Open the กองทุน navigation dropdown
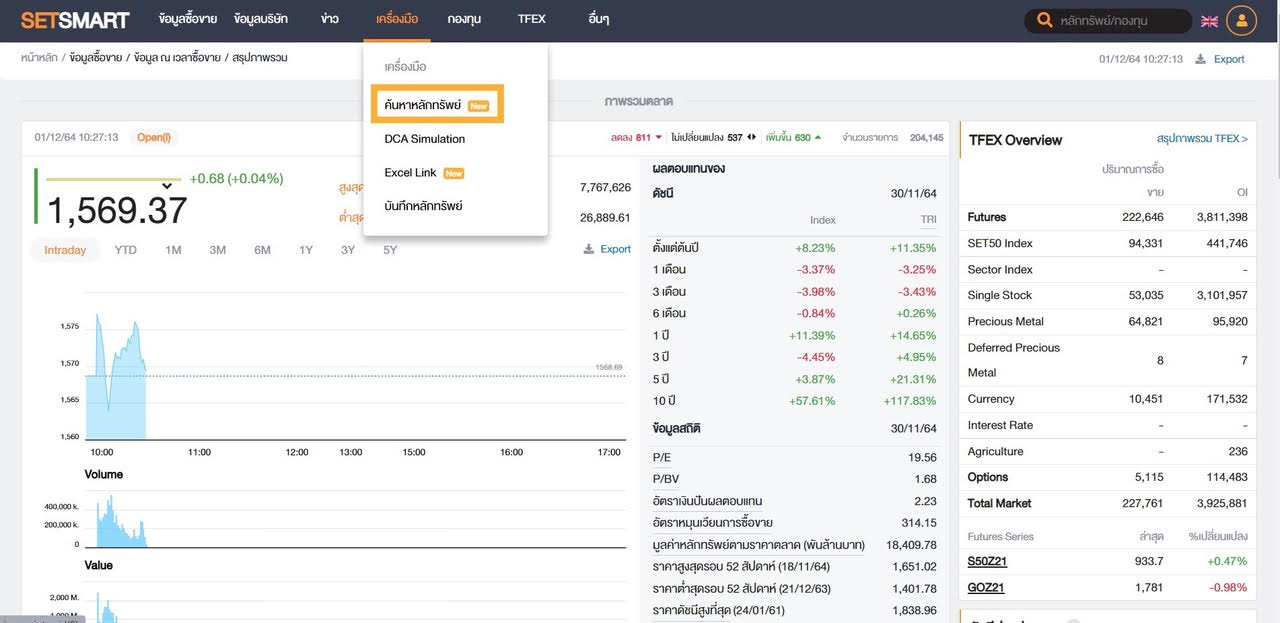Image resolution: width=1280 pixels, height=623 pixels. [464, 19]
